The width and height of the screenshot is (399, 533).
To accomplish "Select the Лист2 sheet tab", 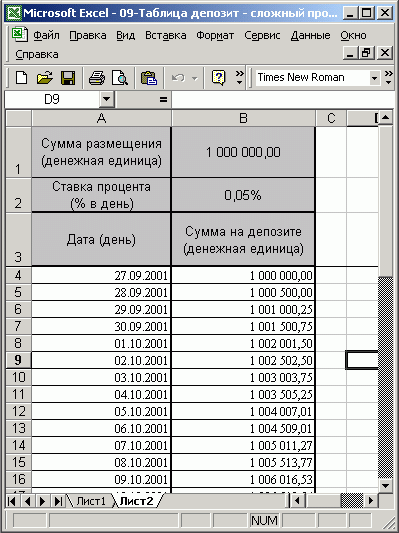I will click(136, 501).
